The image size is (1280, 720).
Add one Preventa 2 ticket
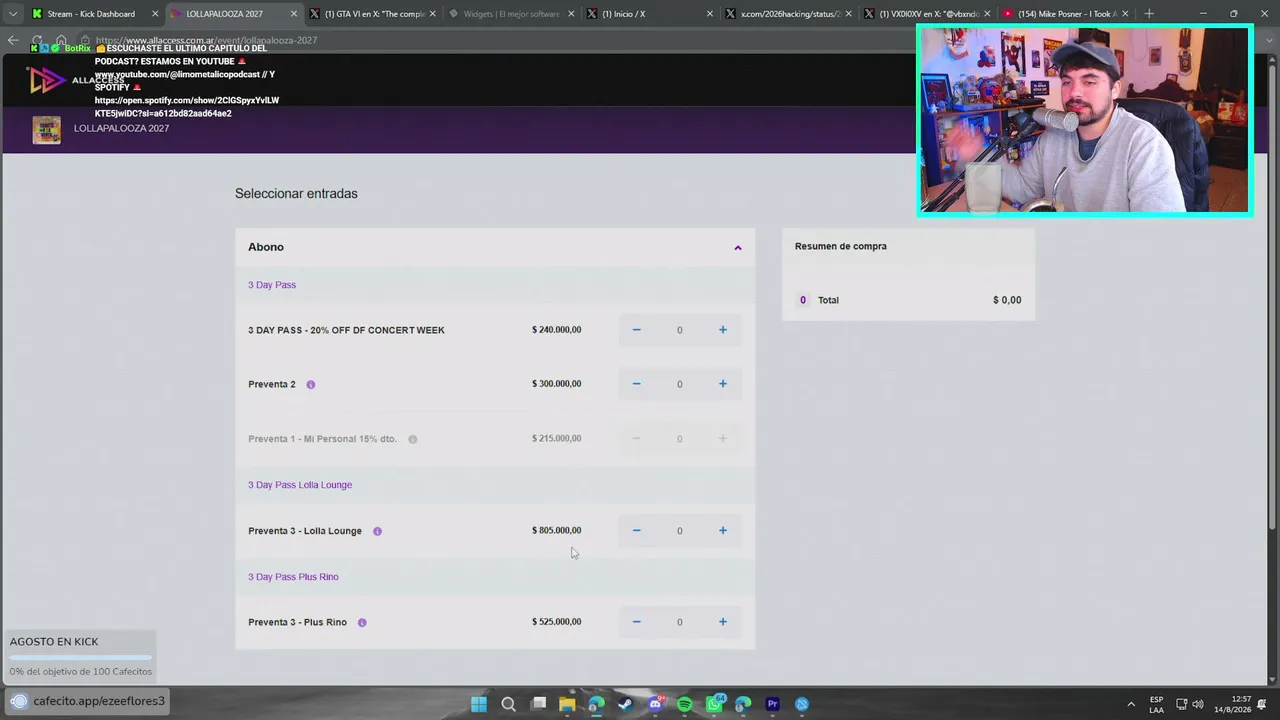[x=722, y=384]
